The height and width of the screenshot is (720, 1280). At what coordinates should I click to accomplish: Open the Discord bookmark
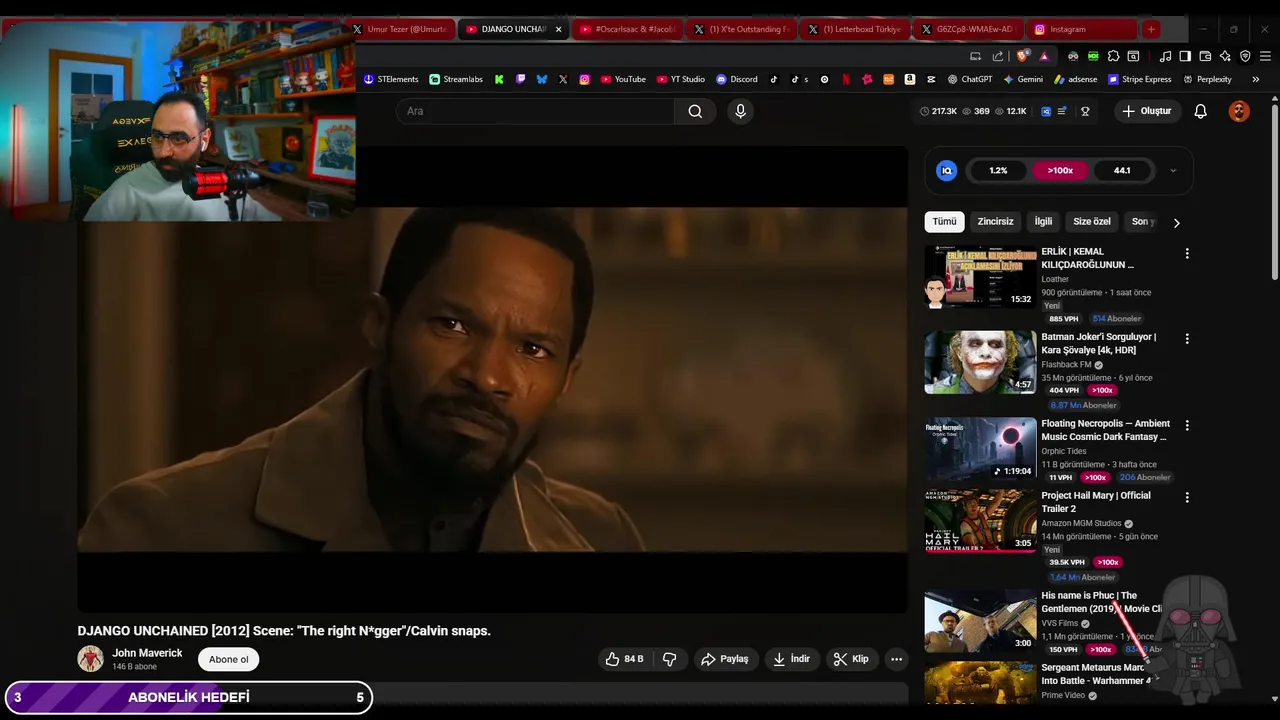(737, 79)
